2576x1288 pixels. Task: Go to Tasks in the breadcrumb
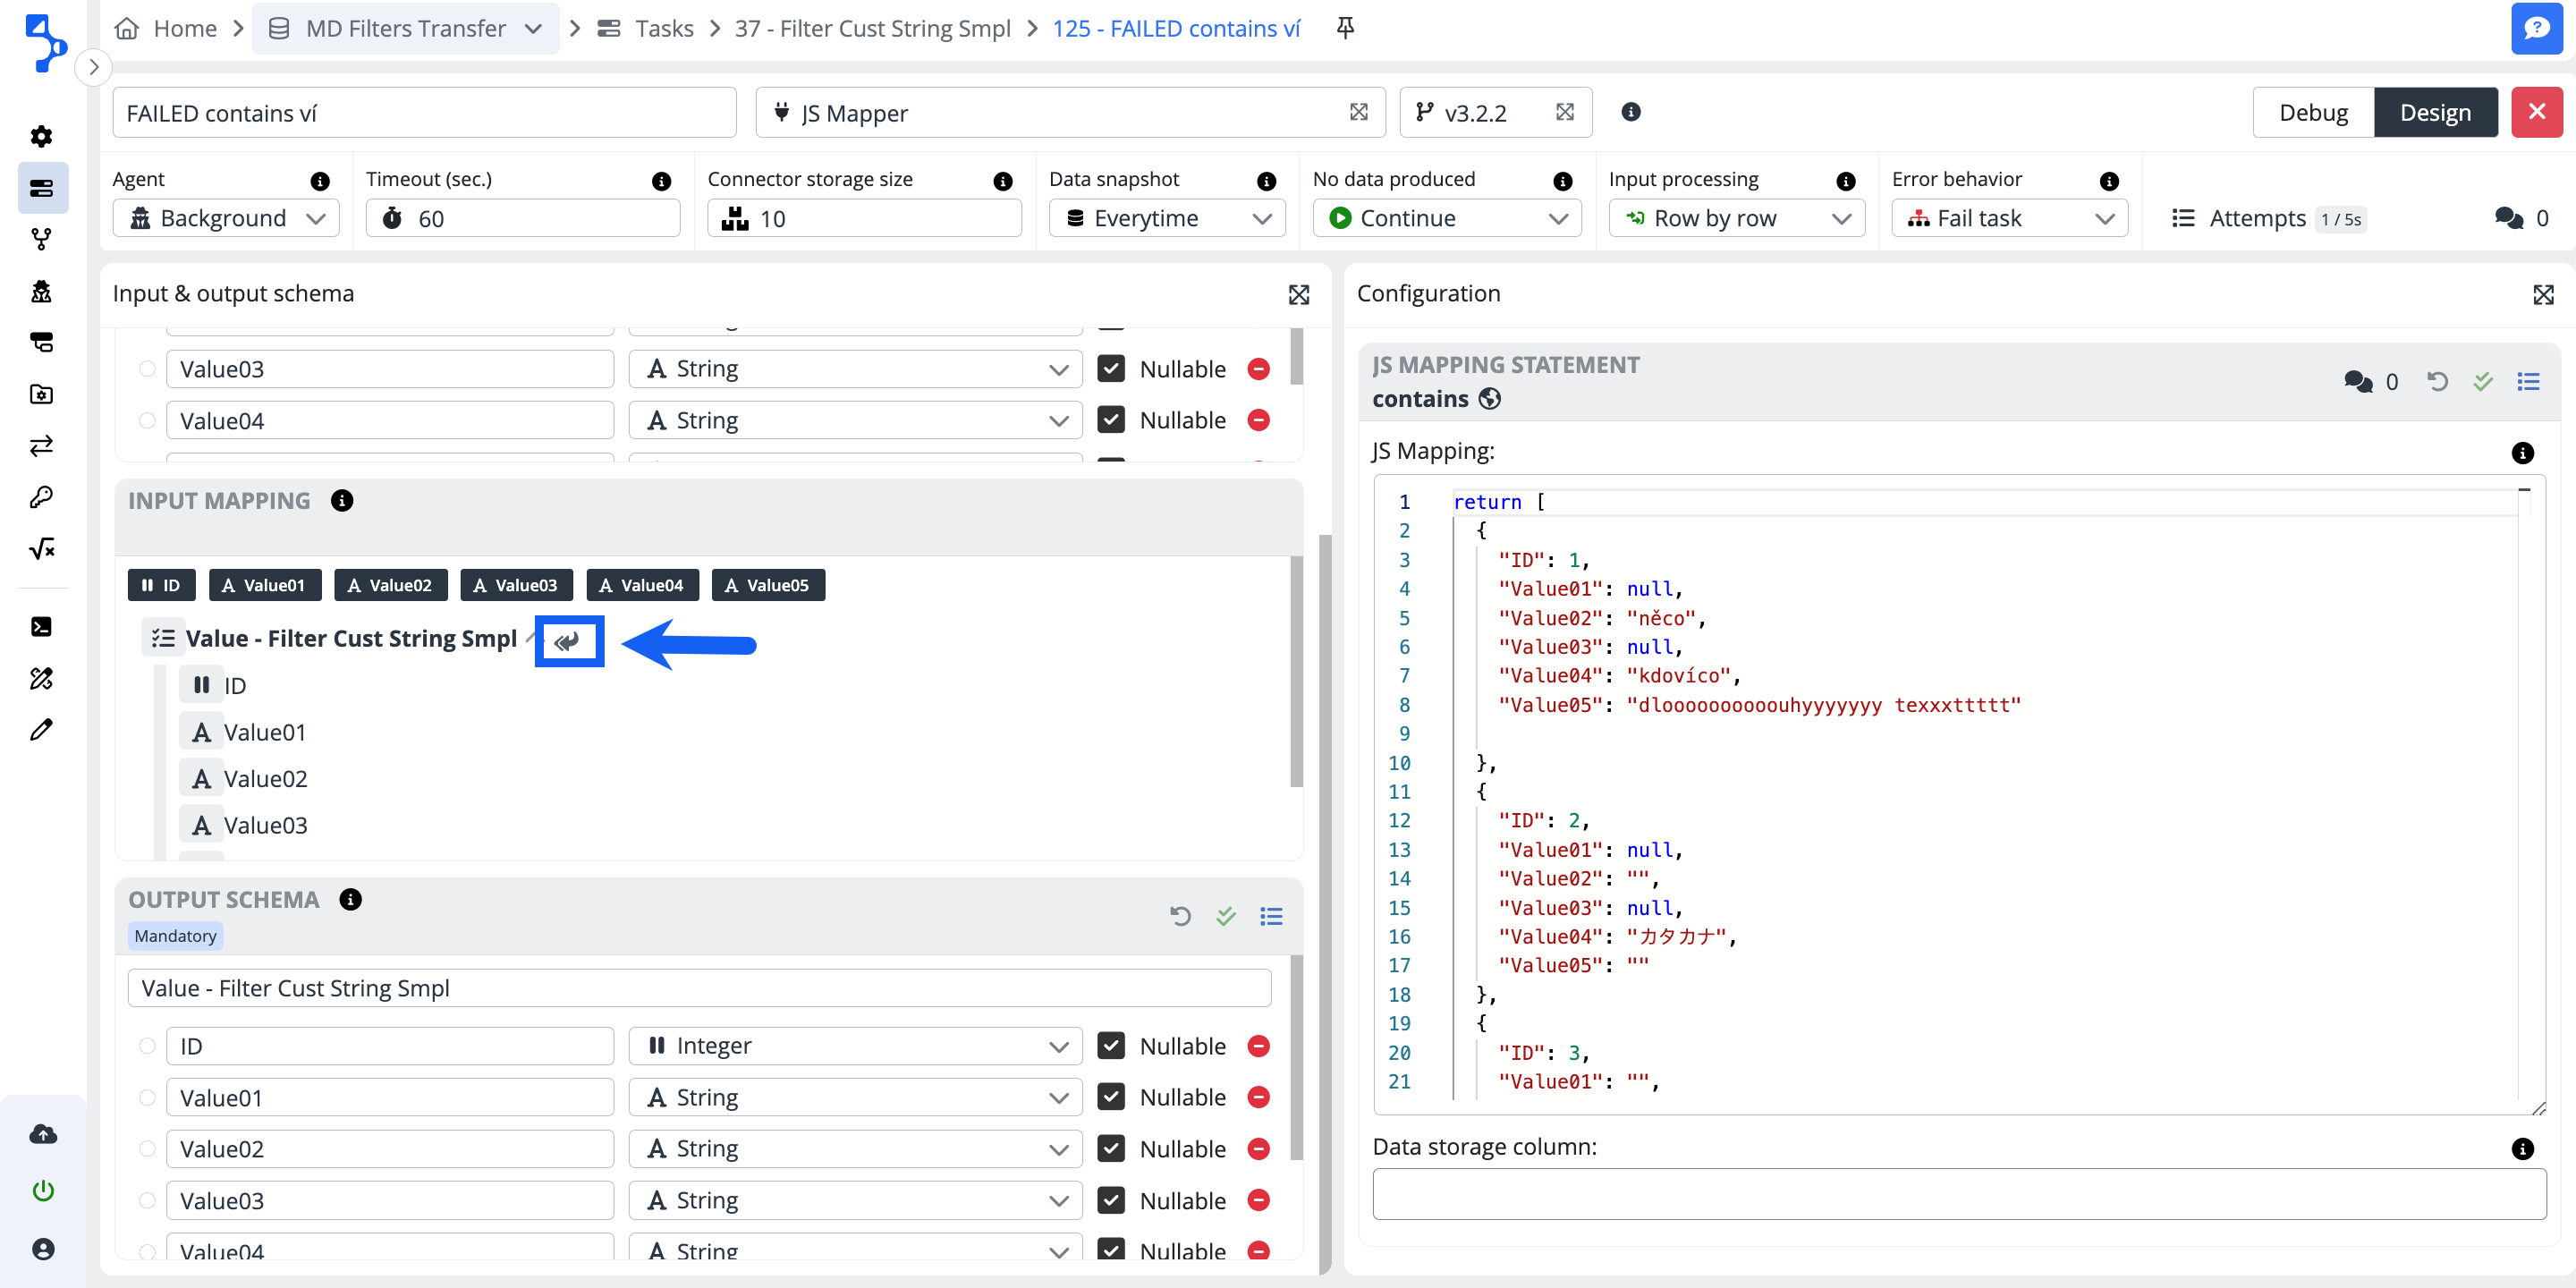pyautogui.click(x=663, y=28)
